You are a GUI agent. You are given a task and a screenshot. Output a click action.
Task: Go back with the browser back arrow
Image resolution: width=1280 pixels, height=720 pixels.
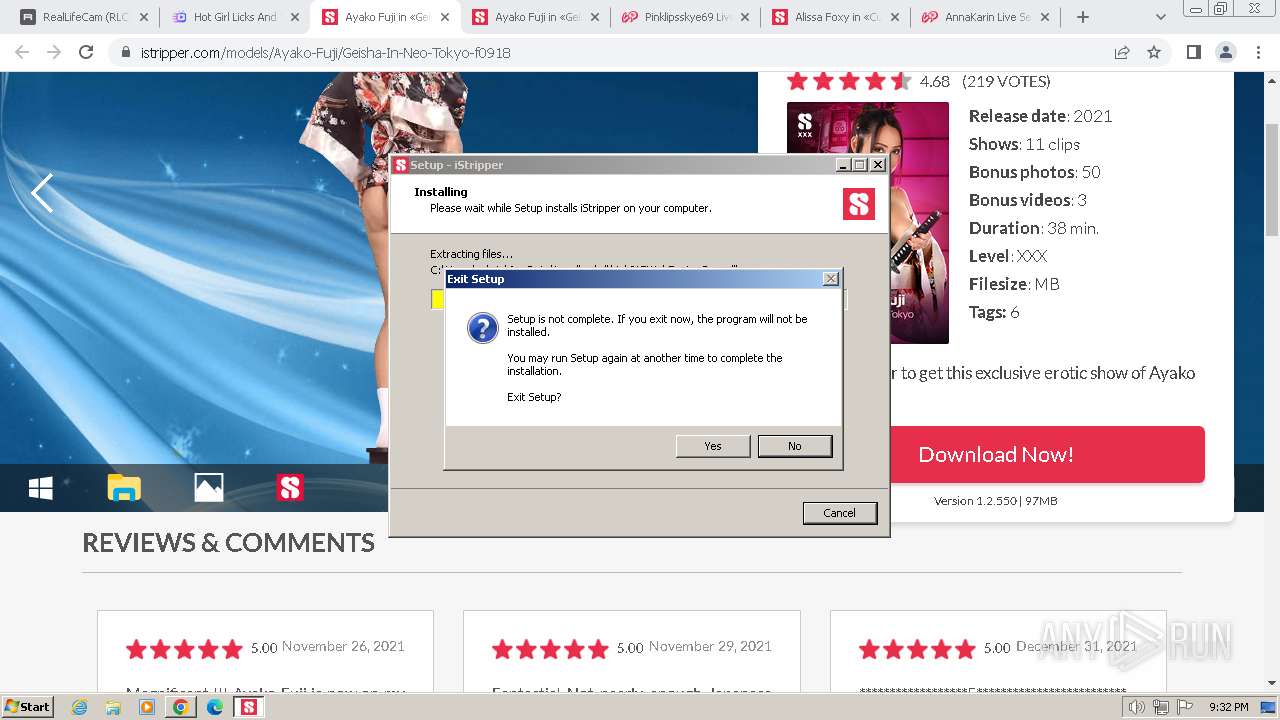click(x=22, y=52)
